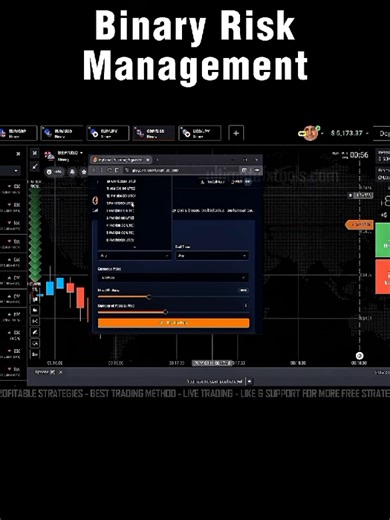This screenshot has height=520, width=390.
Task: Switch to the fourth asset tab
Action: pos(154,133)
